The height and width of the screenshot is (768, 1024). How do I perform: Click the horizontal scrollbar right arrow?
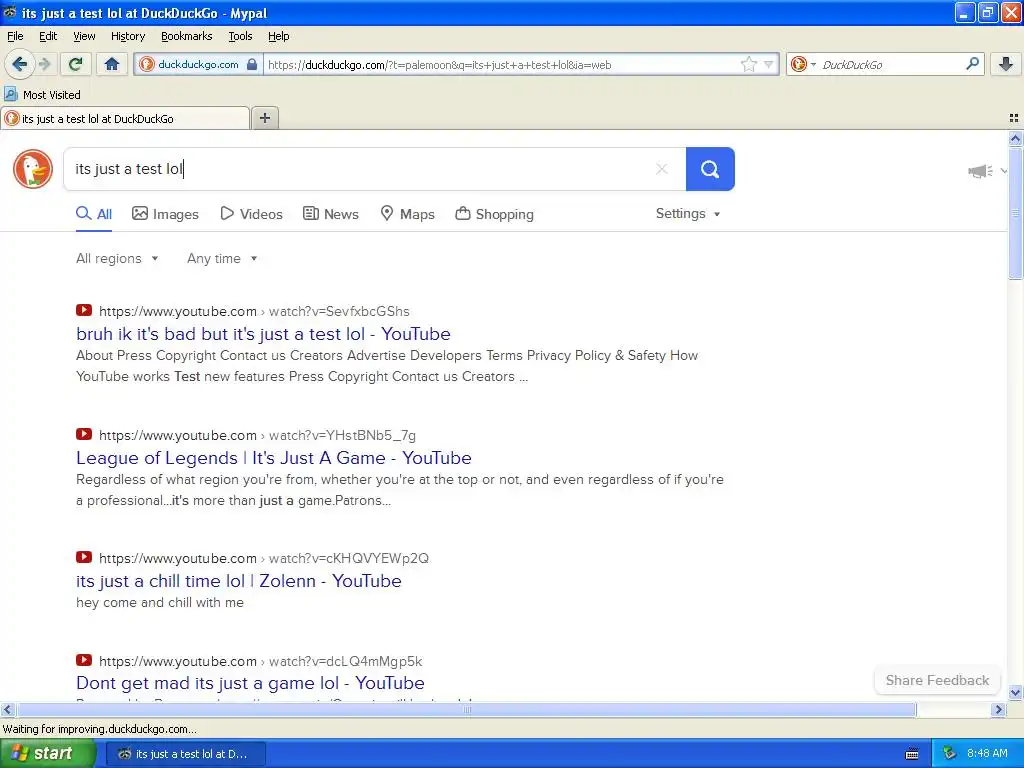[998, 709]
